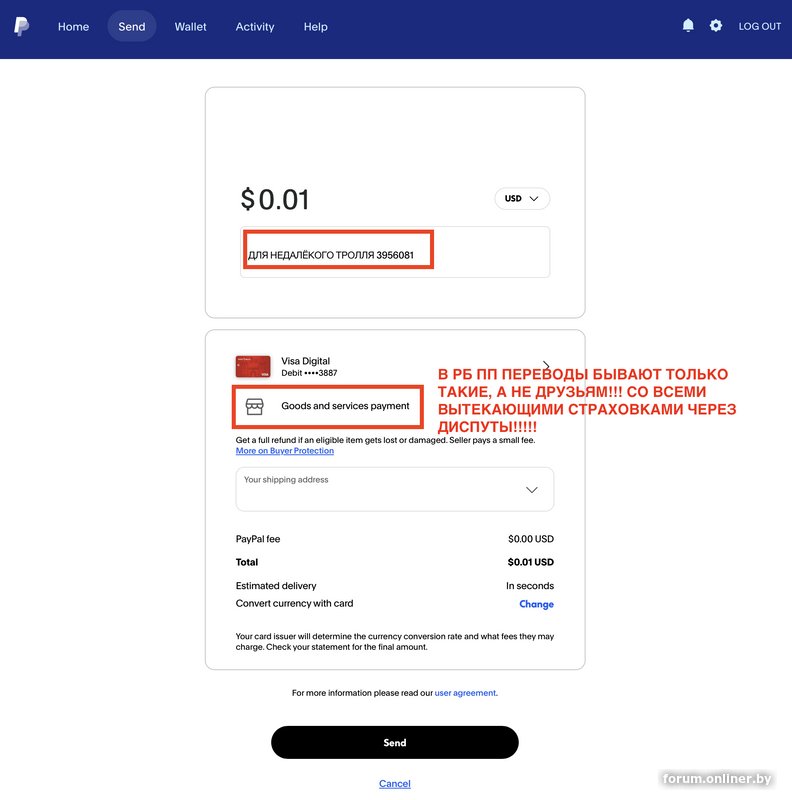Expand the shipping address dropdown
The height and width of the screenshot is (800, 792).
[x=395, y=489]
